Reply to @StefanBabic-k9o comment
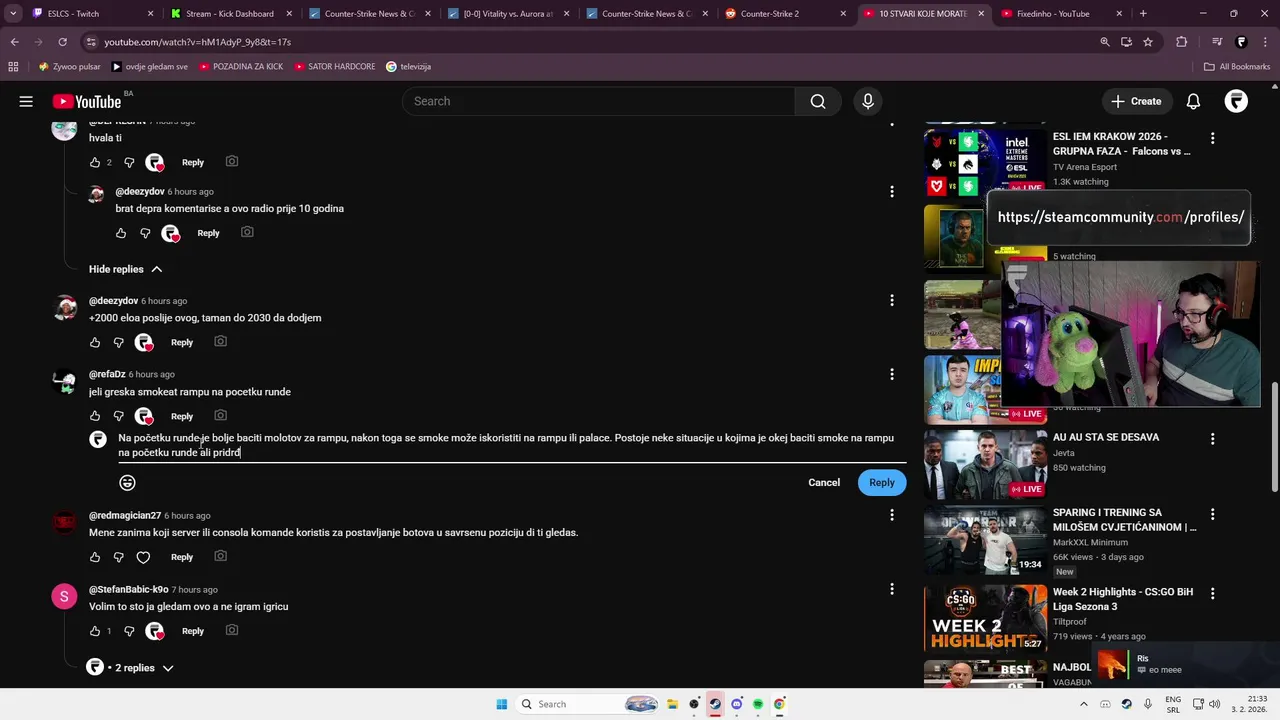This screenshot has height=720, width=1280. [193, 631]
